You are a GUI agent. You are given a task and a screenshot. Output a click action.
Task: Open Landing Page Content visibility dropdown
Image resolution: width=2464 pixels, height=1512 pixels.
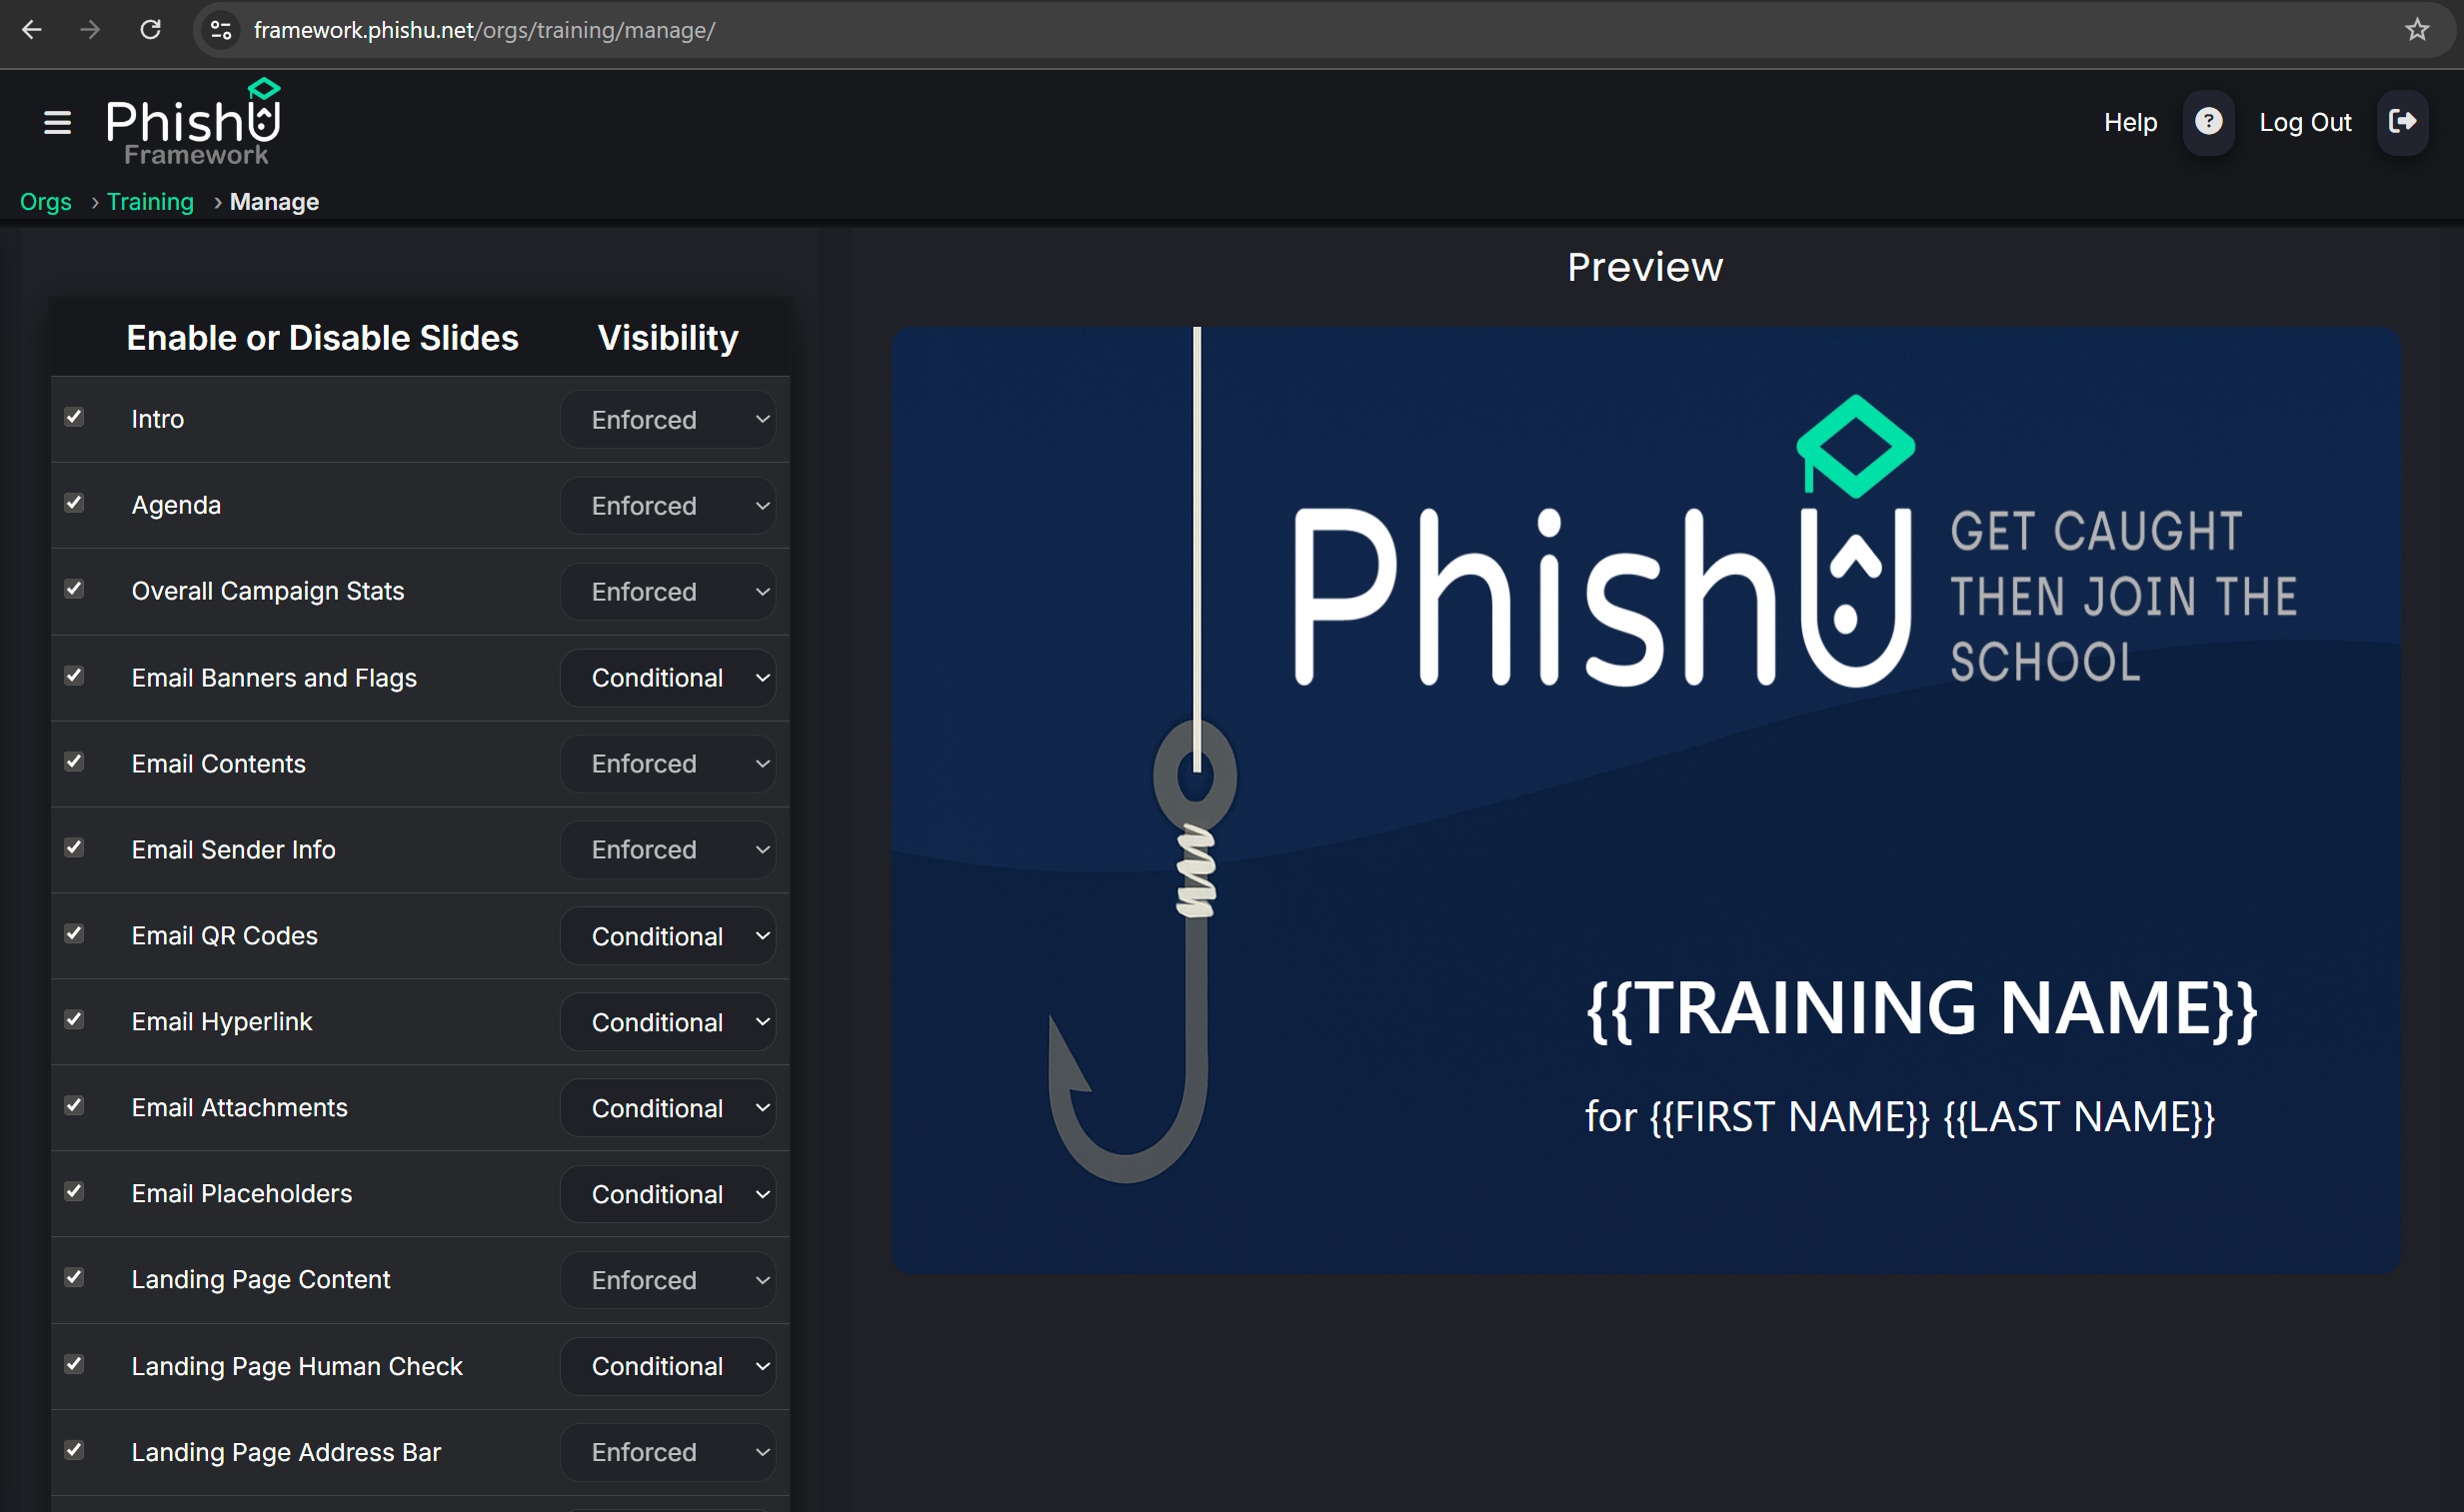tap(668, 1280)
